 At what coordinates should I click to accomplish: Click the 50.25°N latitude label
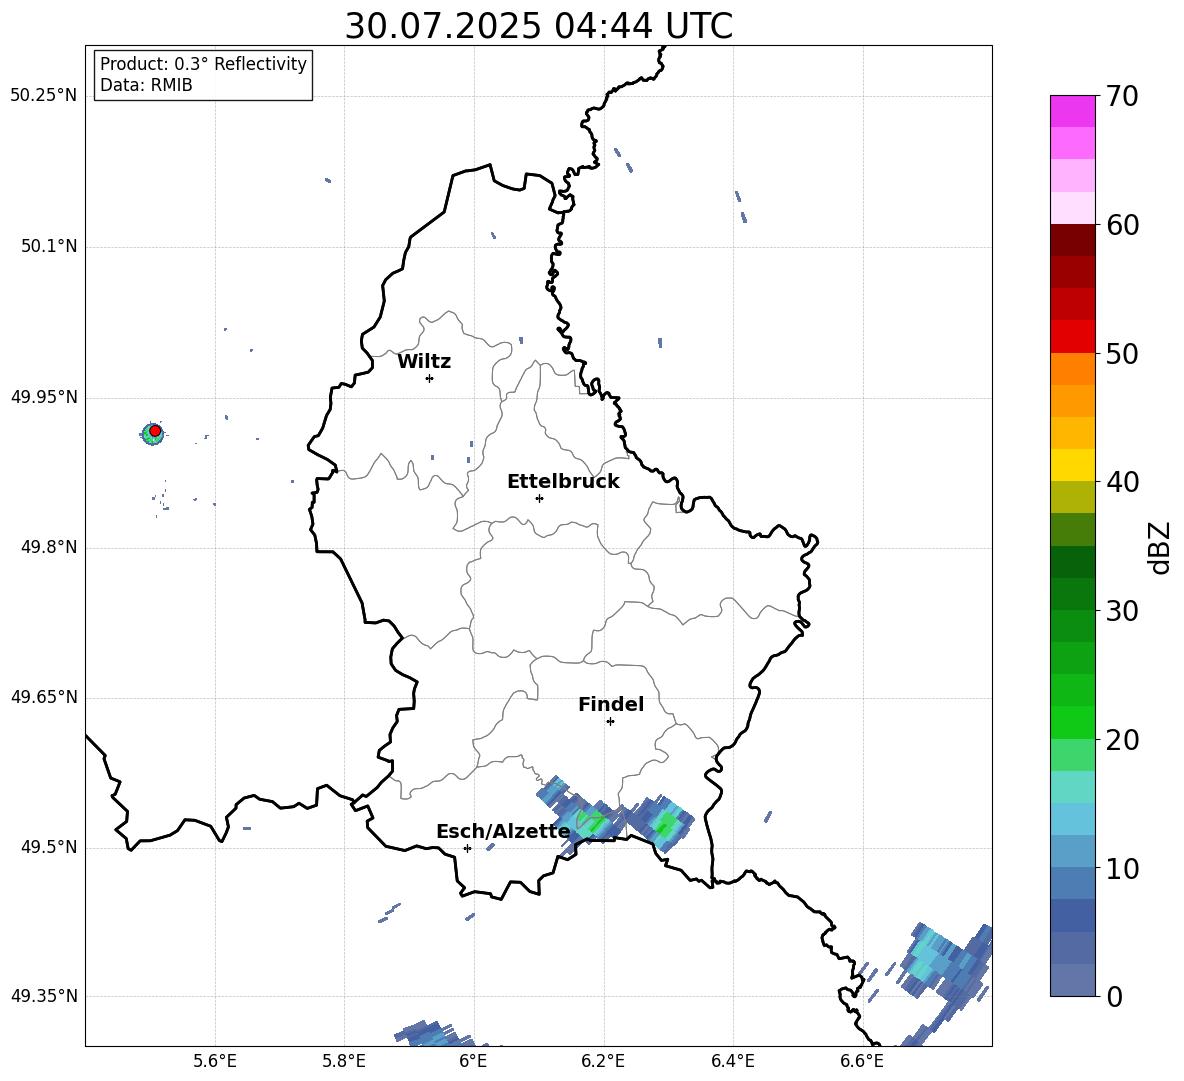44,96
